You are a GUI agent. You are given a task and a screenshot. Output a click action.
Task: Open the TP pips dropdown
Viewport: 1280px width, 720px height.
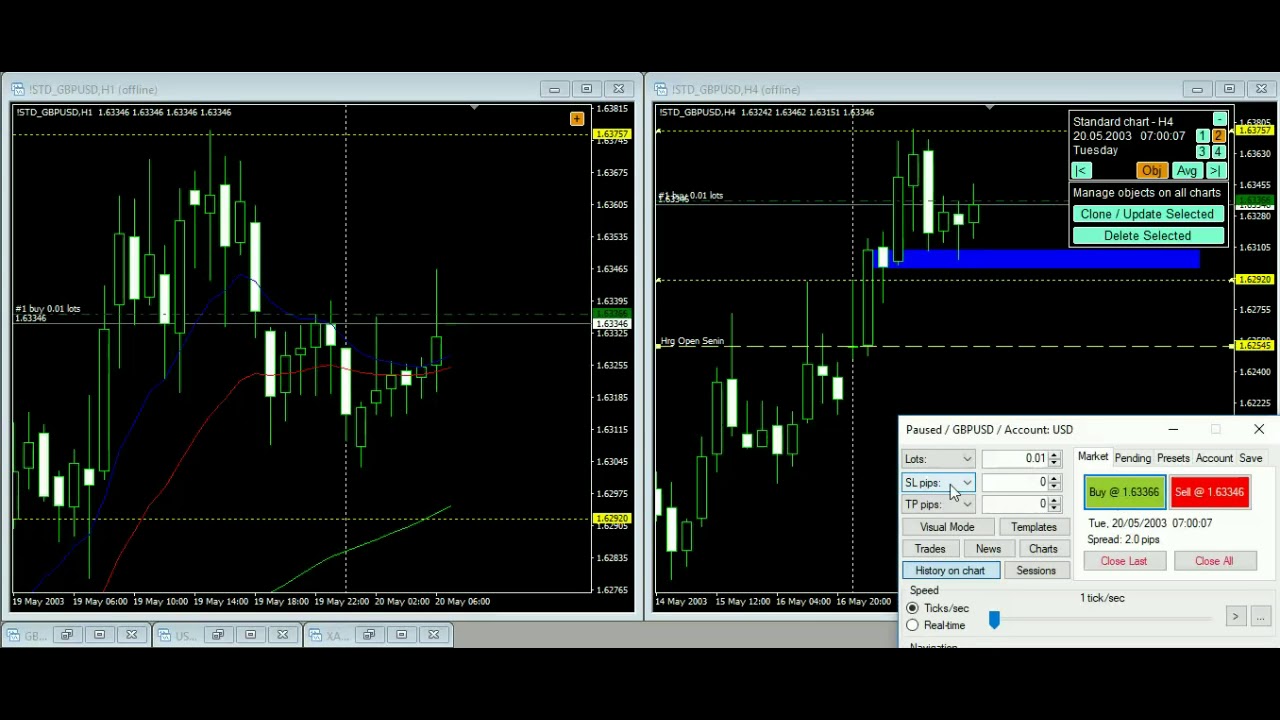click(938, 505)
